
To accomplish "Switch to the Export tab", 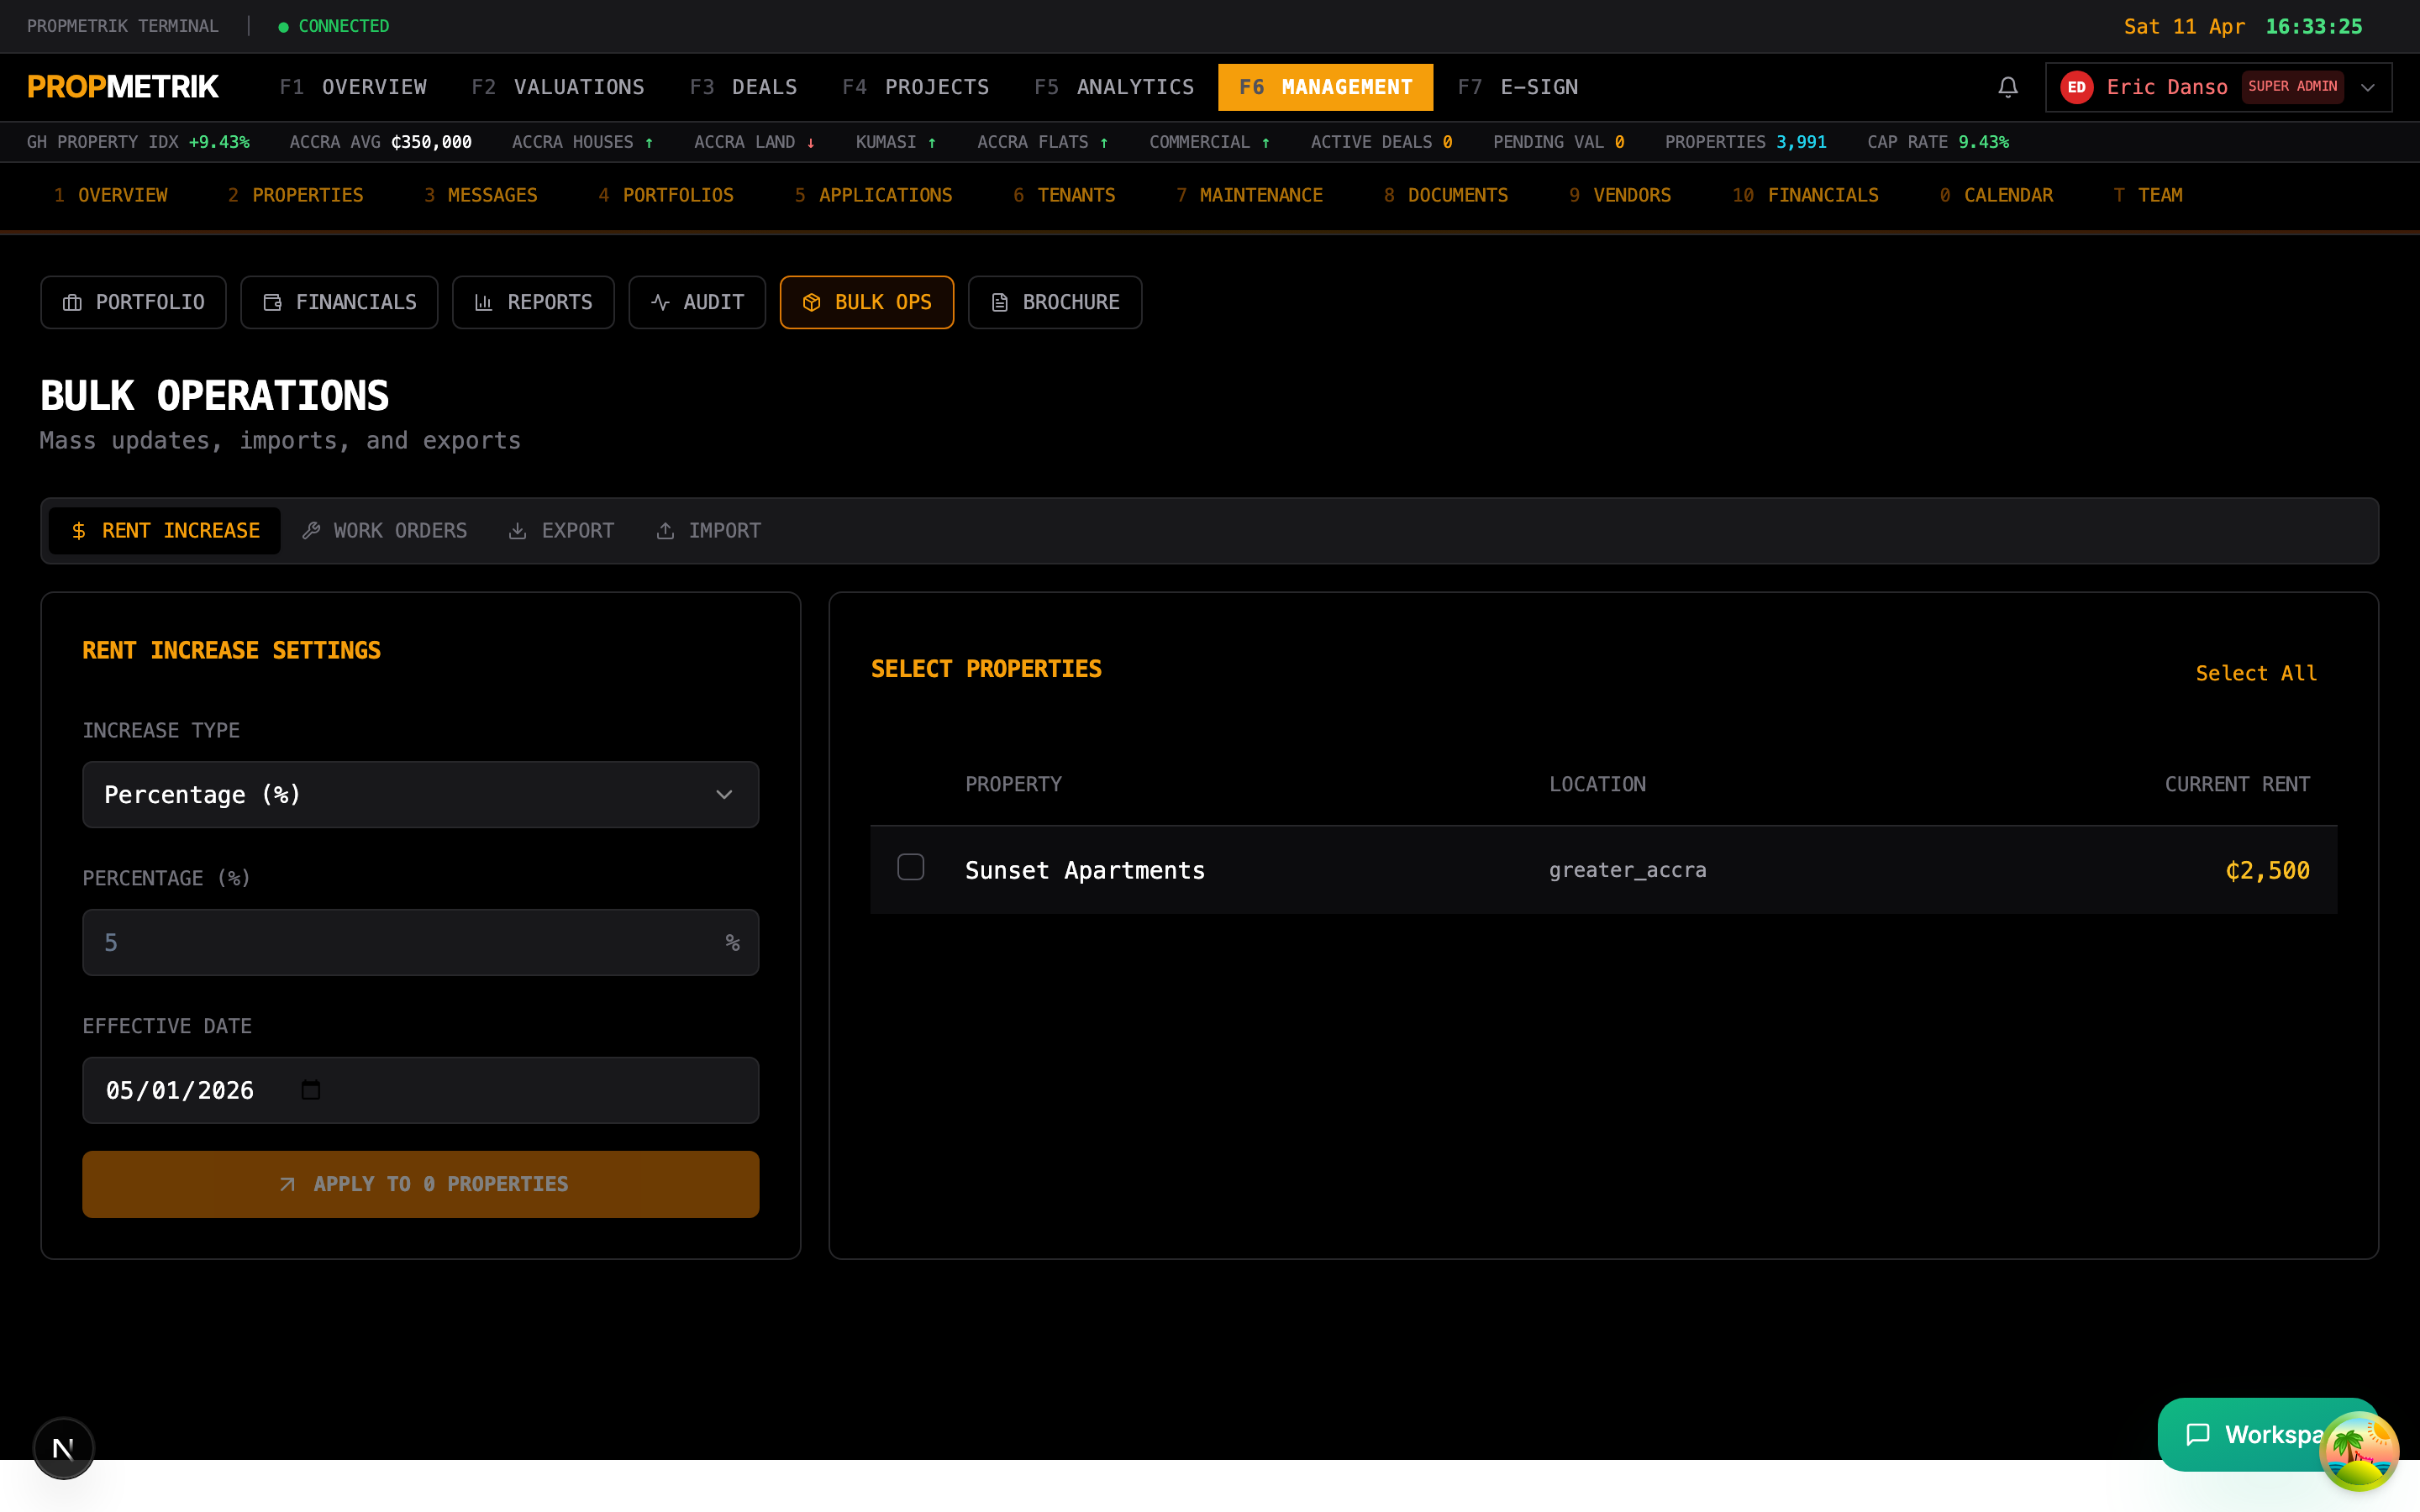I will (561, 531).
